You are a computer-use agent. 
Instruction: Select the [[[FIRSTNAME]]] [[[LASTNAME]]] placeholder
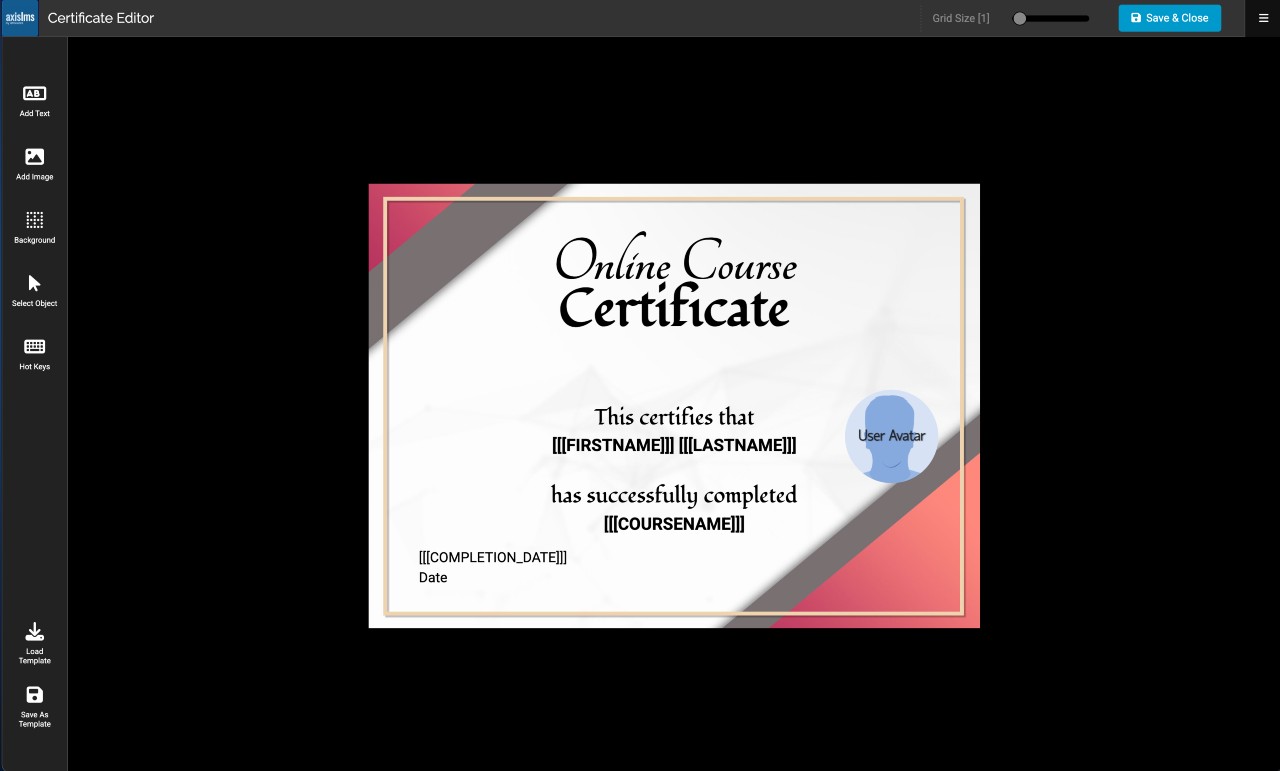pos(674,445)
